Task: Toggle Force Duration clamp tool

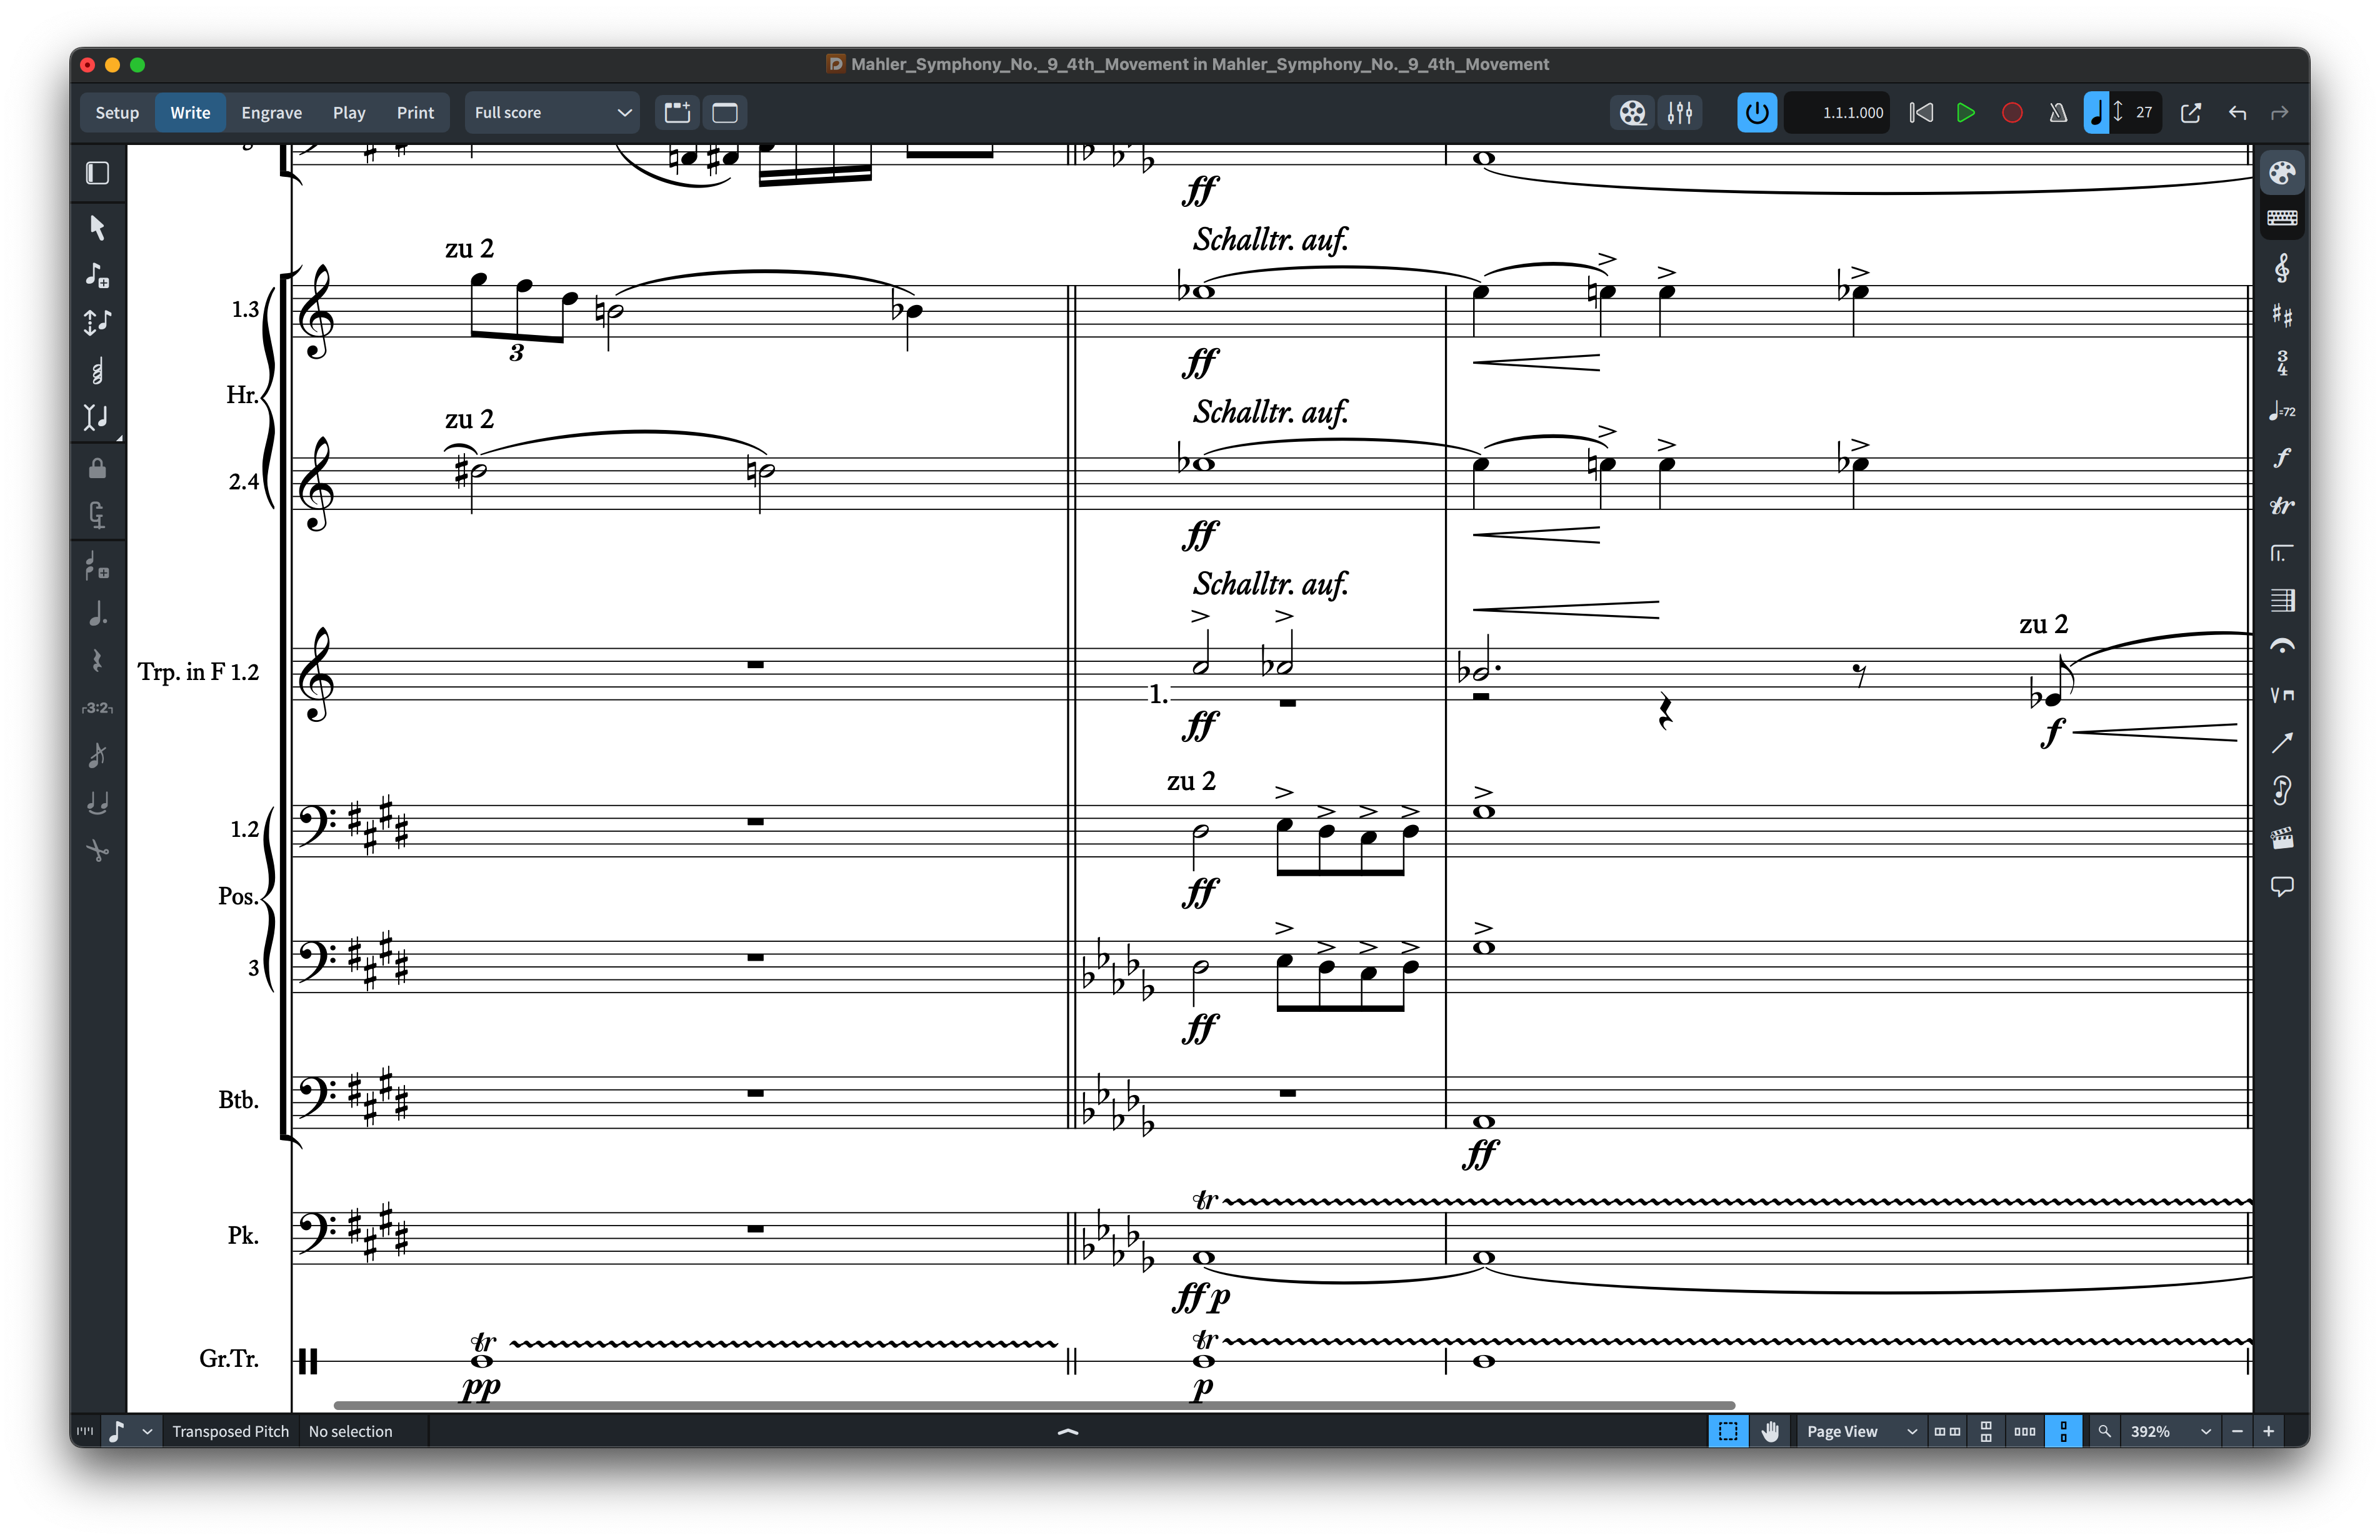Action: tap(97, 515)
